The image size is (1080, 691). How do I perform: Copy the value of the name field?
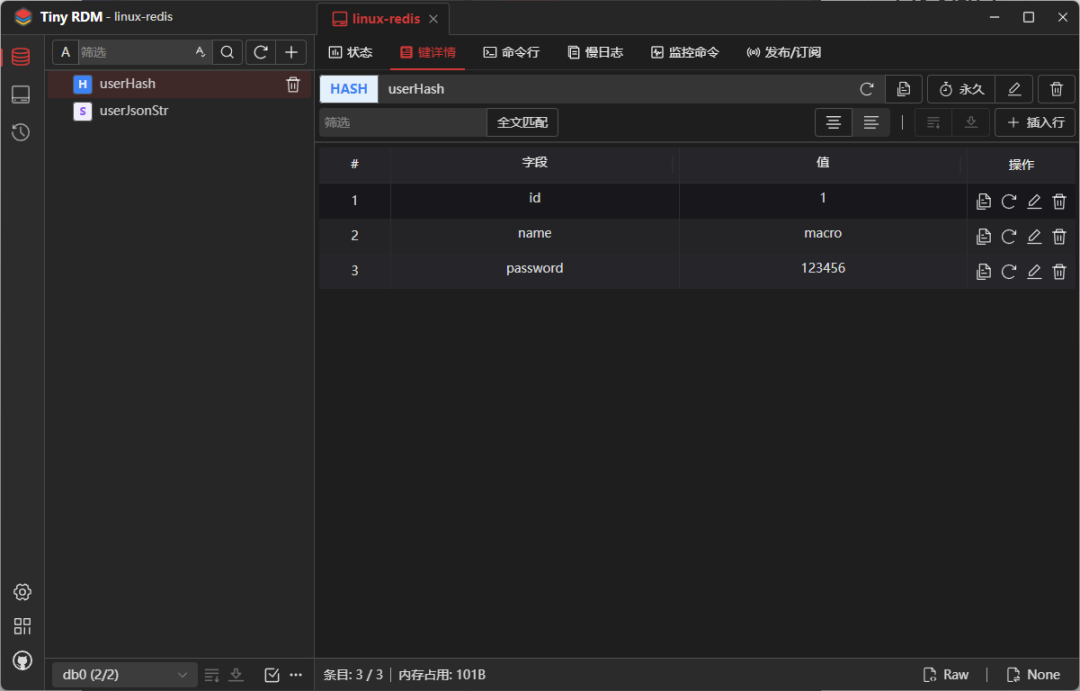coord(983,236)
